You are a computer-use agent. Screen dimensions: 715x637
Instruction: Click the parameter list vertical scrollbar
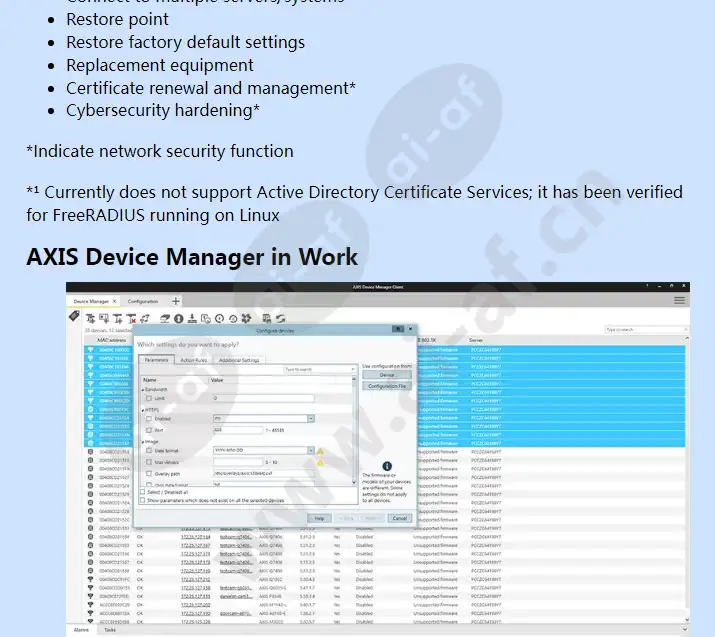tap(354, 430)
